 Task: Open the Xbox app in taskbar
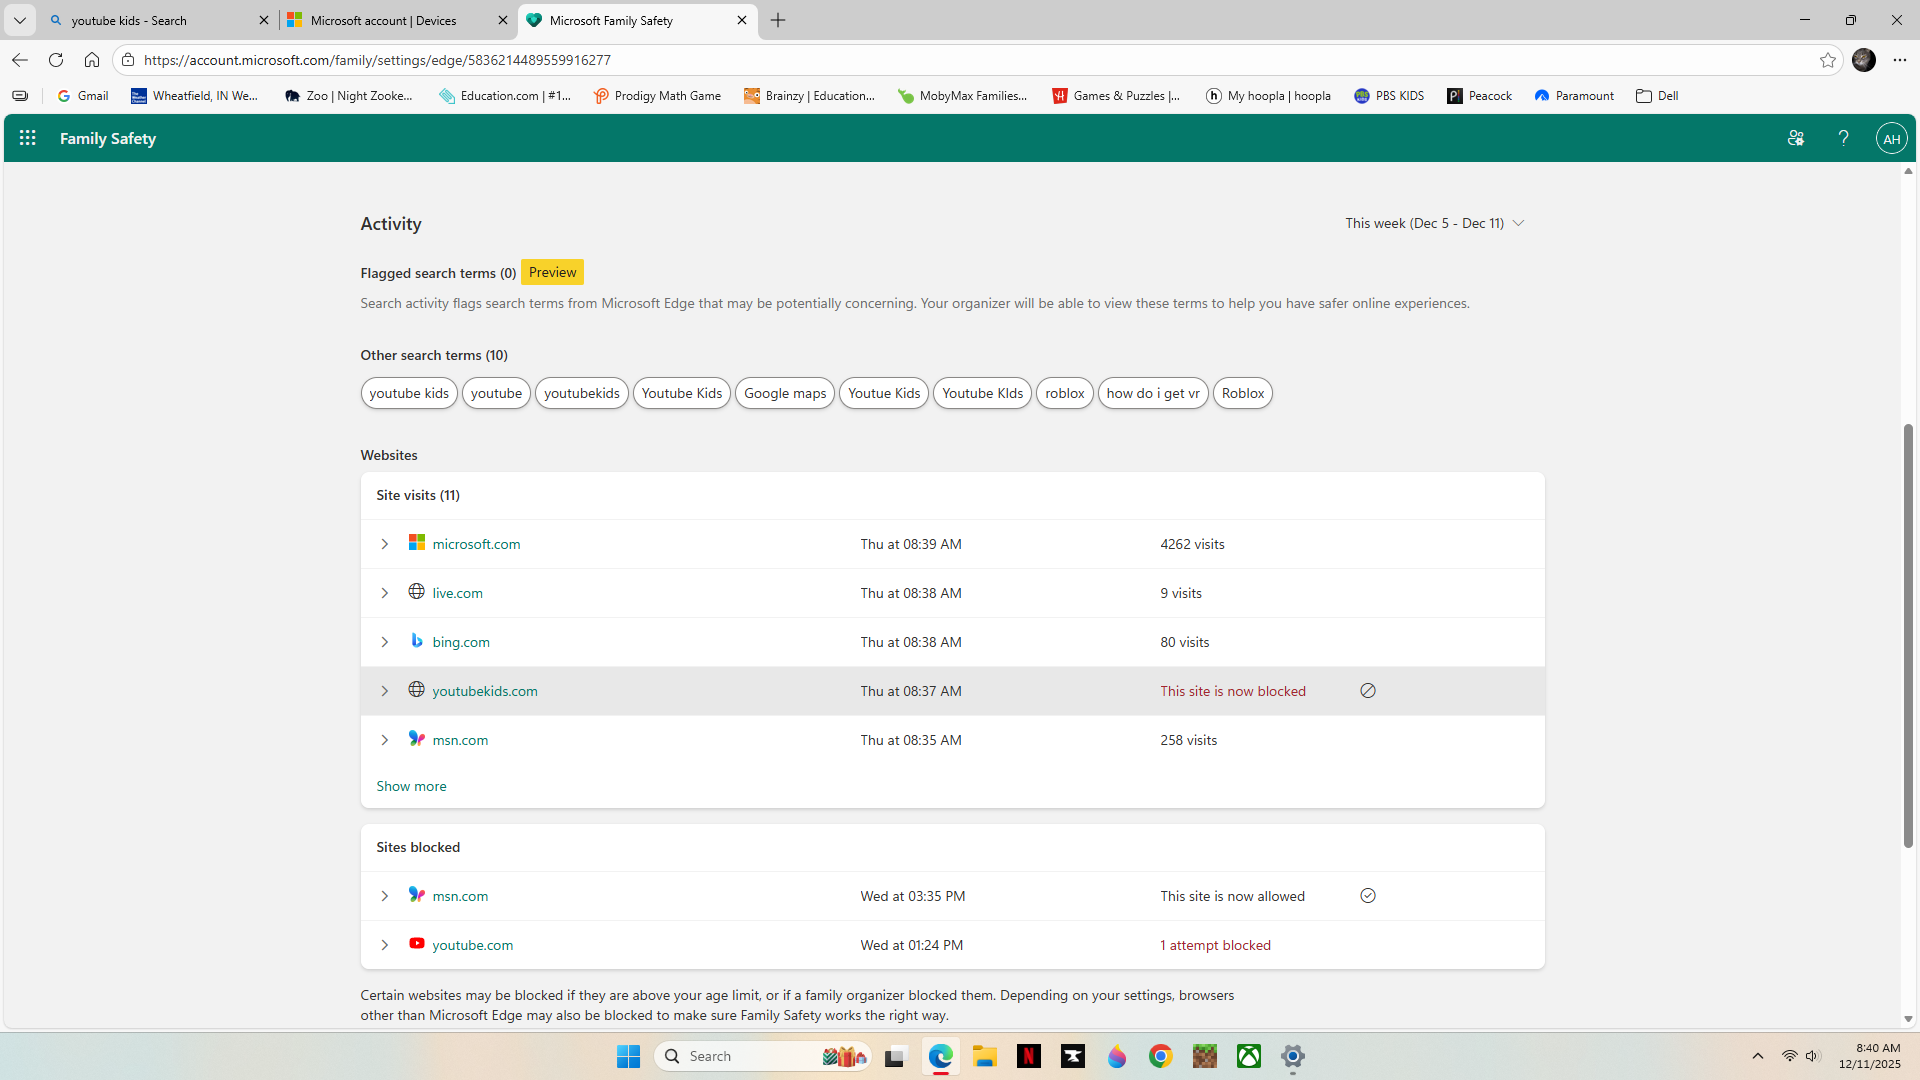tap(1249, 1056)
